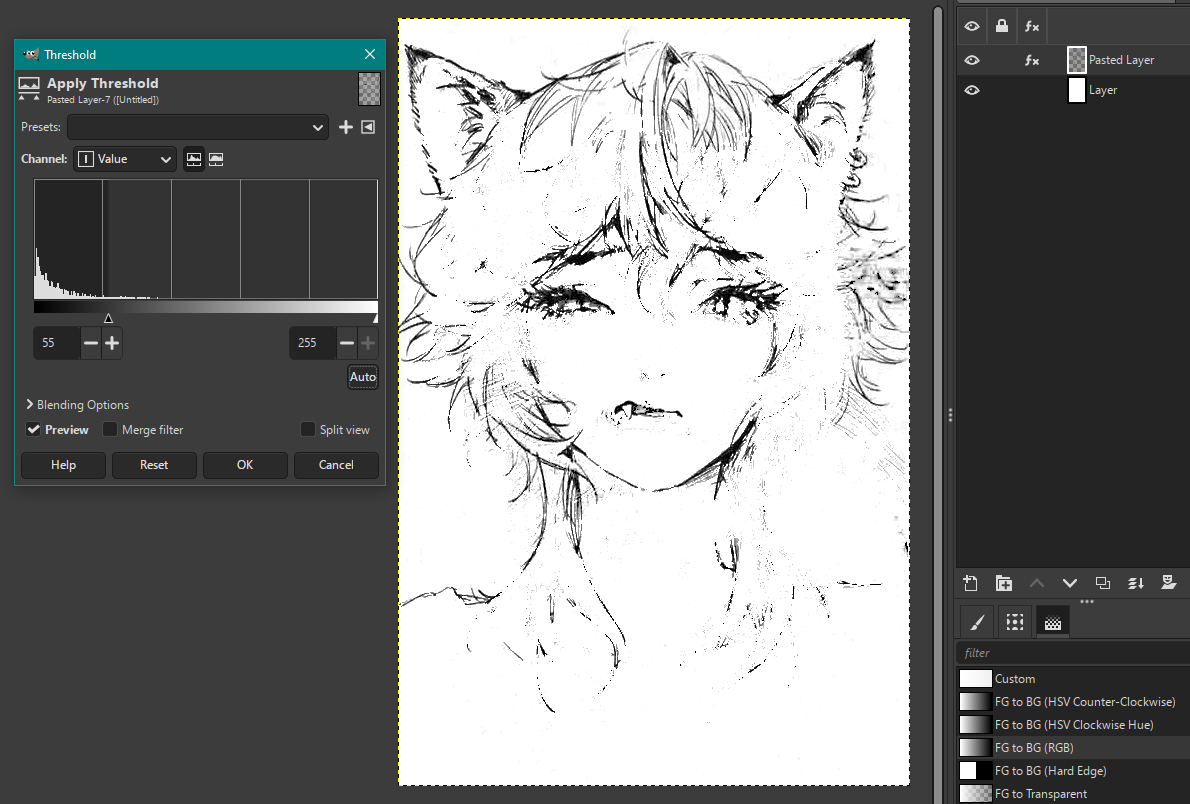The height and width of the screenshot is (804, 1190).
Task: Select the FG to BG (Hard Edge) gradient
Action: coord(1072,771)
